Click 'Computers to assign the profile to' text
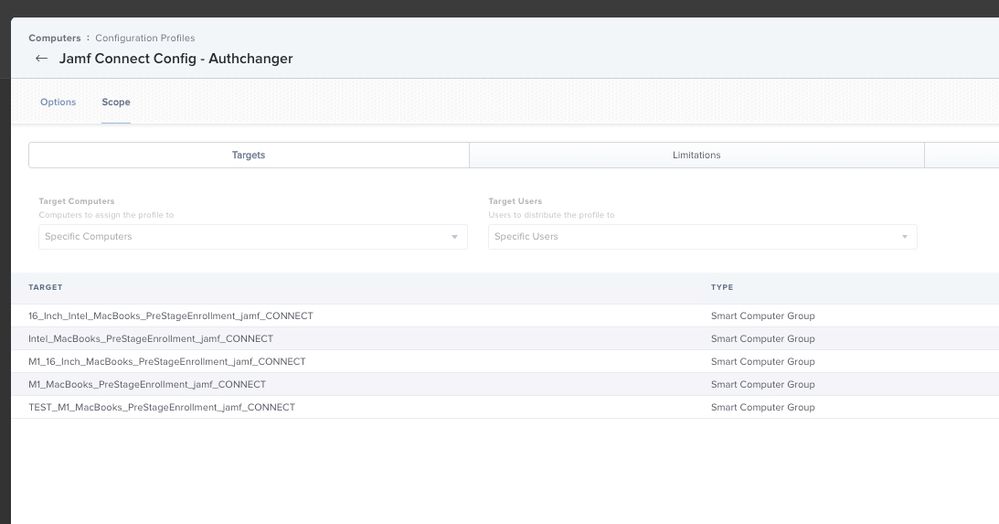The image size is (999, 524). pyautogui.click(x=106, y=215)
